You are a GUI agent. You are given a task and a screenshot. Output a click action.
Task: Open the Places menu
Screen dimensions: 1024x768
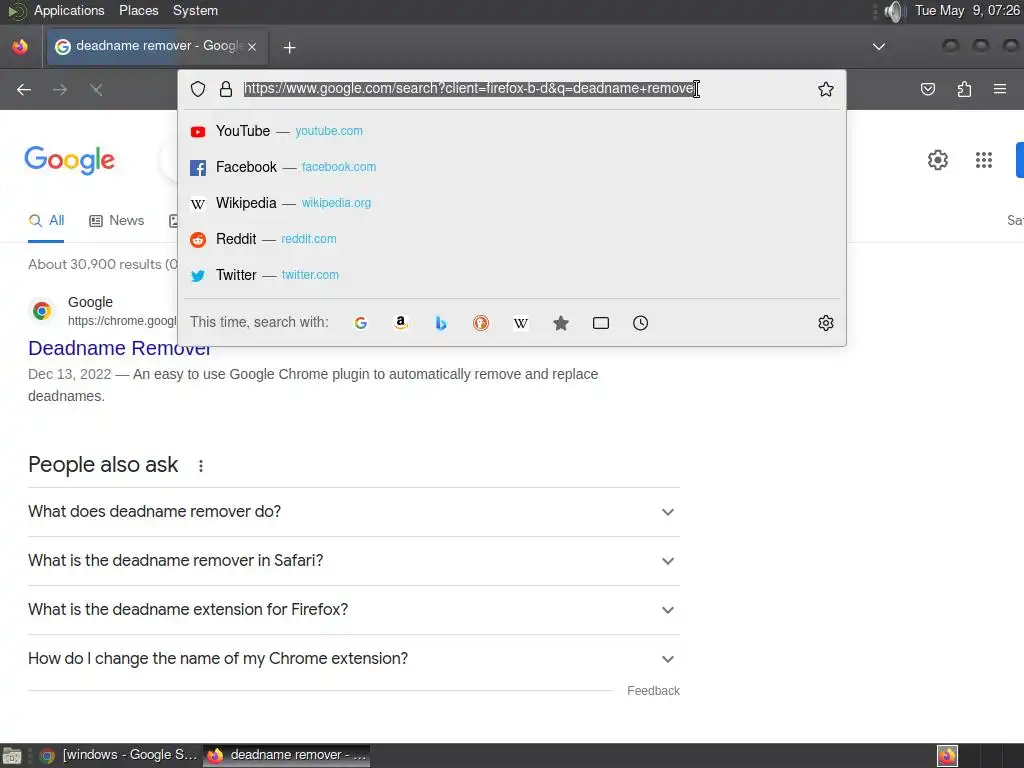point(138,10)
